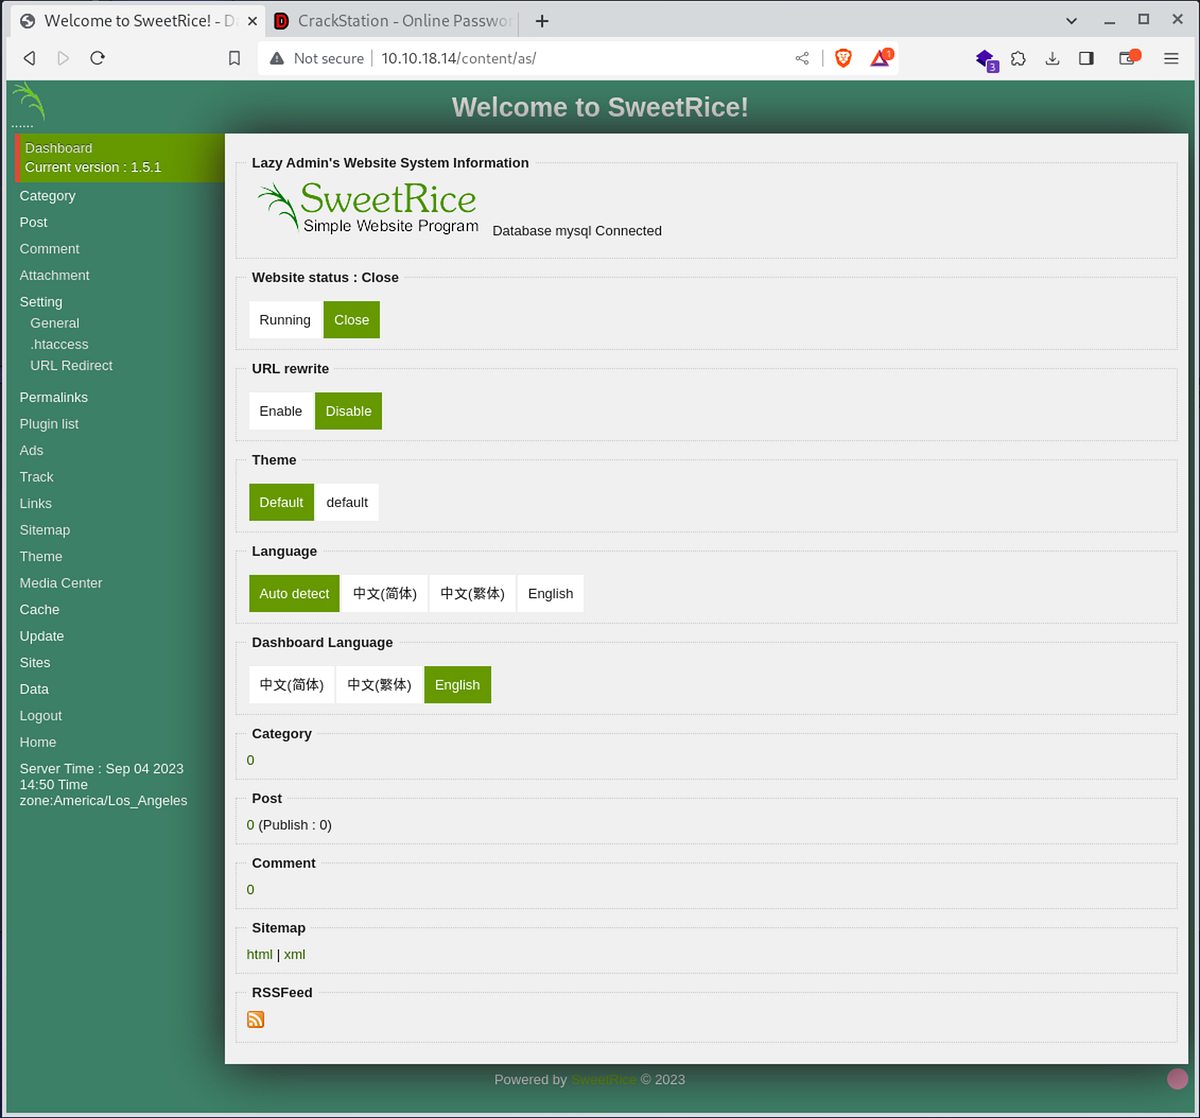Open .htaccess settings submenu

click(x=59, y=344)
